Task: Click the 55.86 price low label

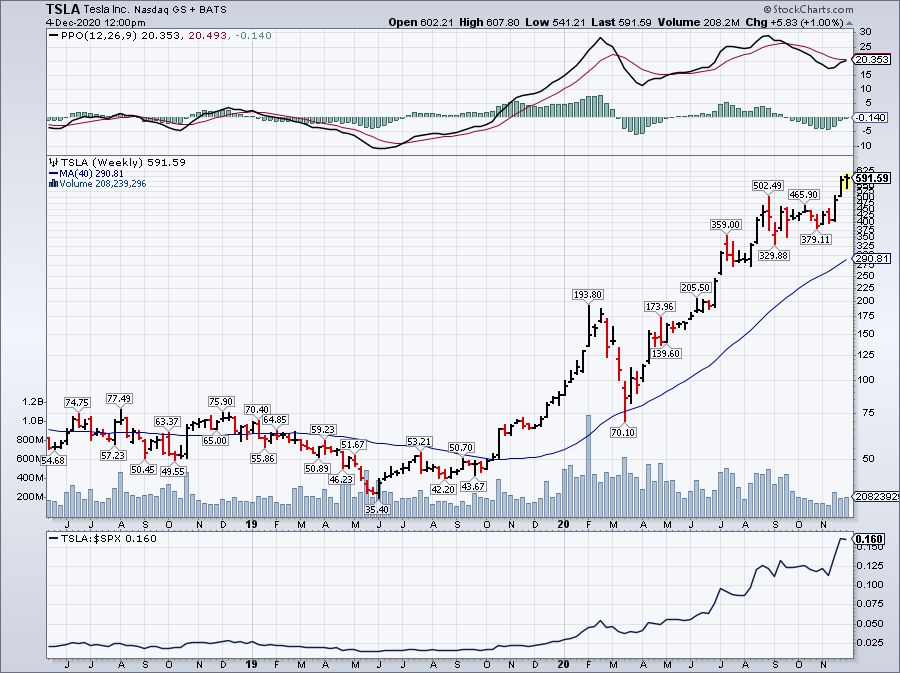Action: pyautogui.click(x=262, y=458)
